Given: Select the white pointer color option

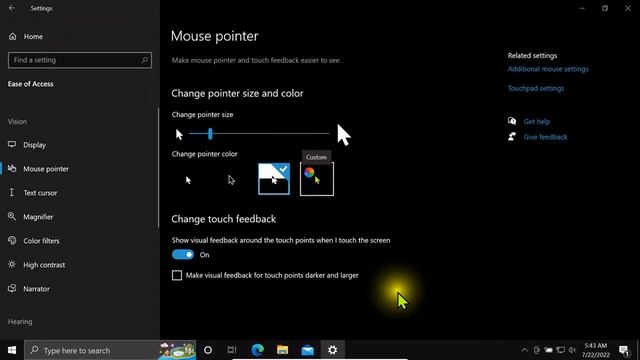Looking at the screenshot, I should [188, 180].
